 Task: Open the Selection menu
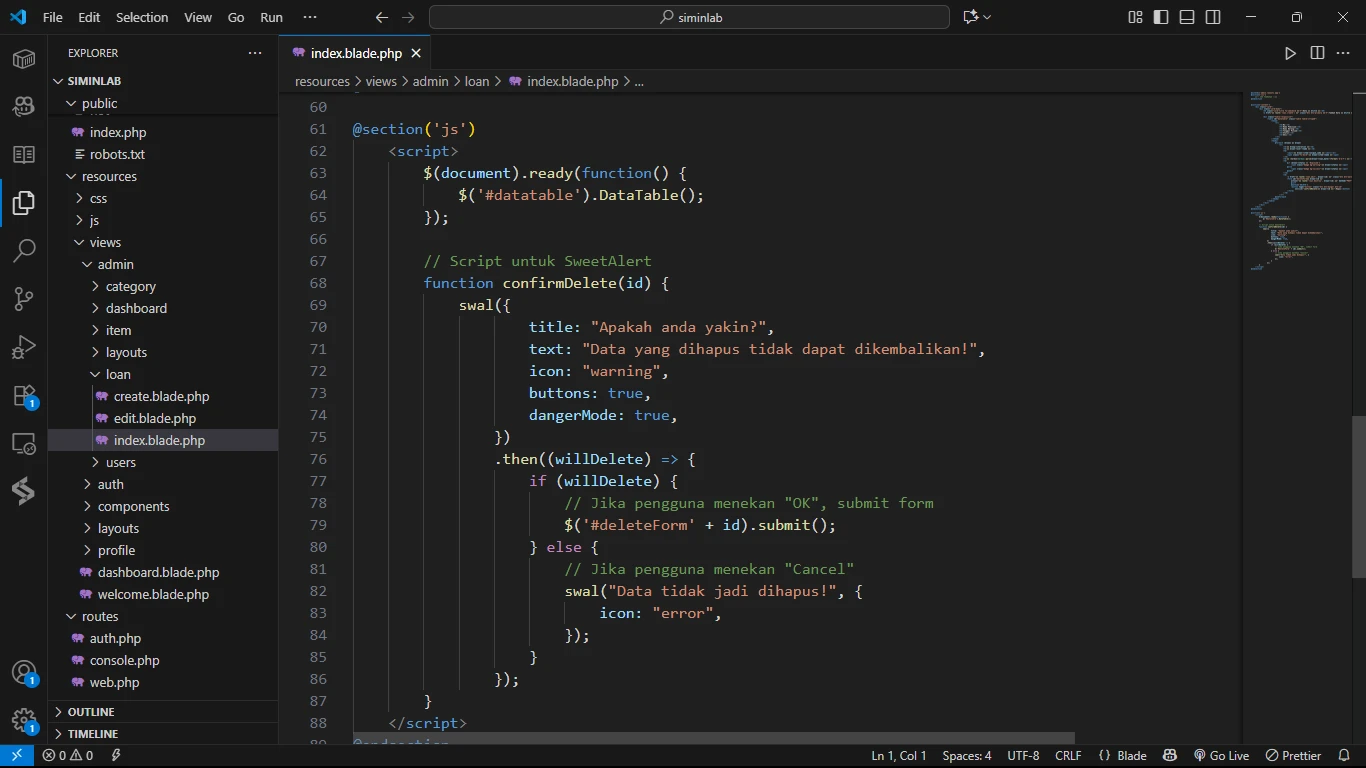pyautogui.click(x=142, y=17)
